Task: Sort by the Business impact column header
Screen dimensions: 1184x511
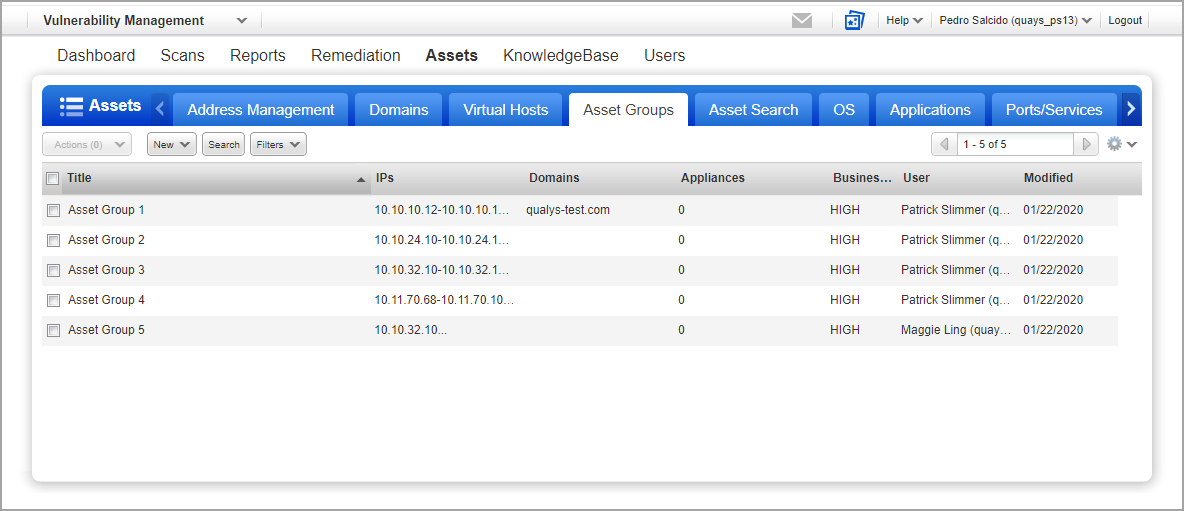Action: (862, 179)
